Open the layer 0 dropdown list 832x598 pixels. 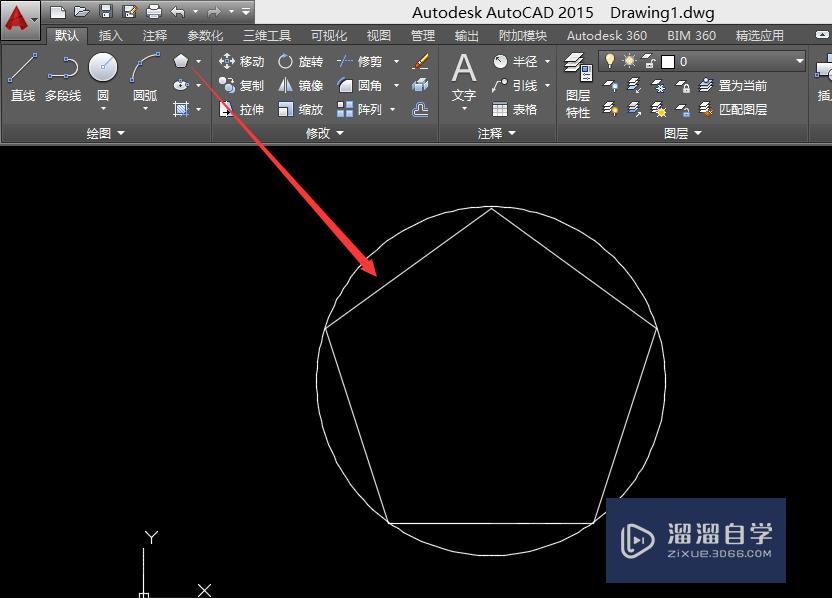(799, 62)
